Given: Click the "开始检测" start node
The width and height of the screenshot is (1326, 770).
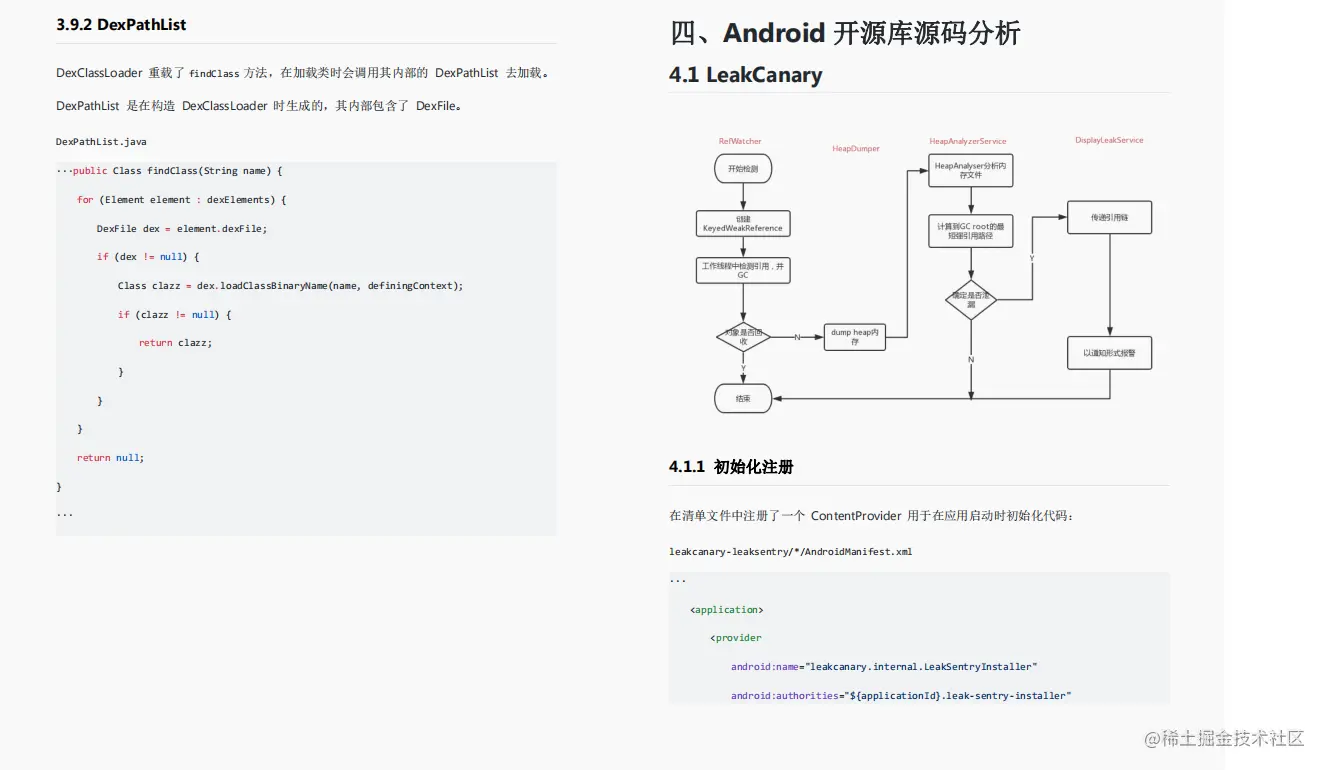Looking at the screenshot, I should pos(743,169).
